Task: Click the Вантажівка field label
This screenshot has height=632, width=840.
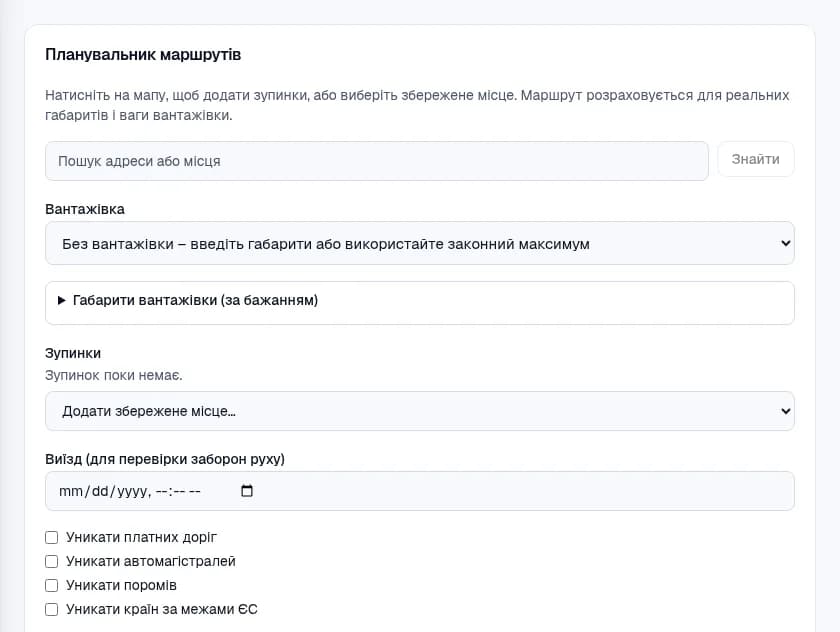Action: 85,209
